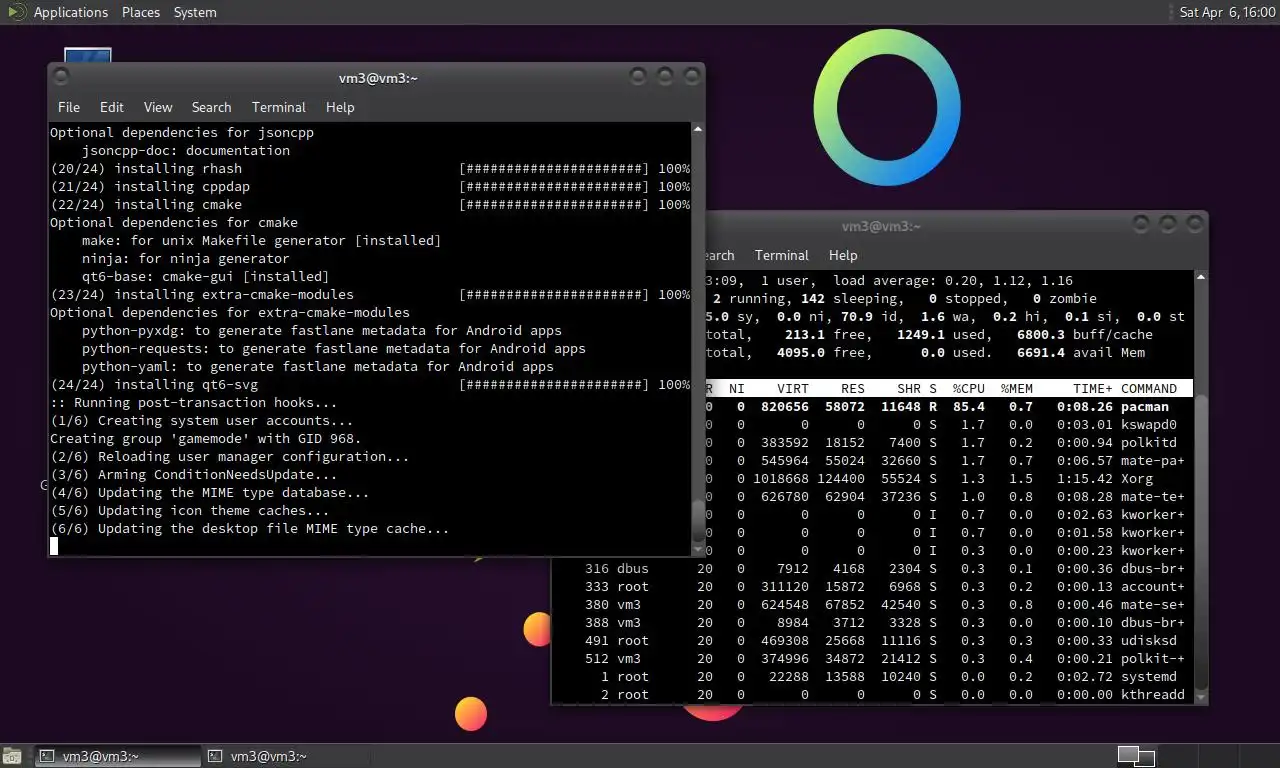Open Help menu of the front terminal

340,107
